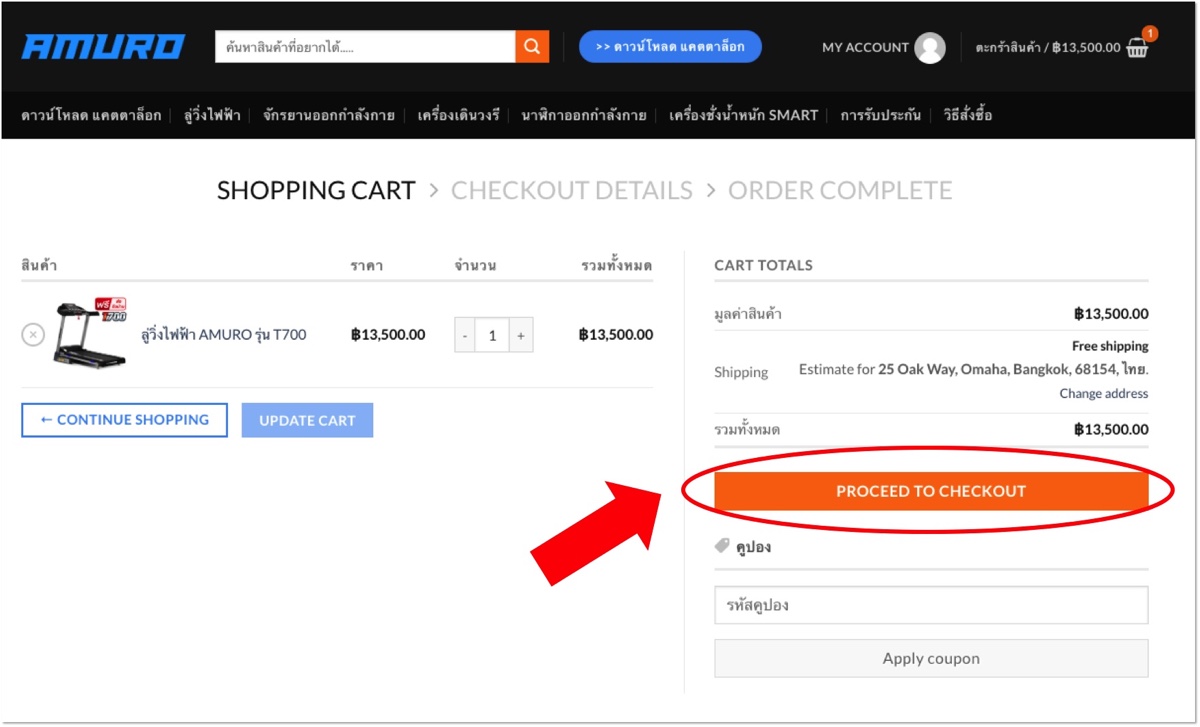Click the blue ดาวน์โหลด แคตตาล็อก button
This screenshot has height=727, width=1200.
coord(670,46)
